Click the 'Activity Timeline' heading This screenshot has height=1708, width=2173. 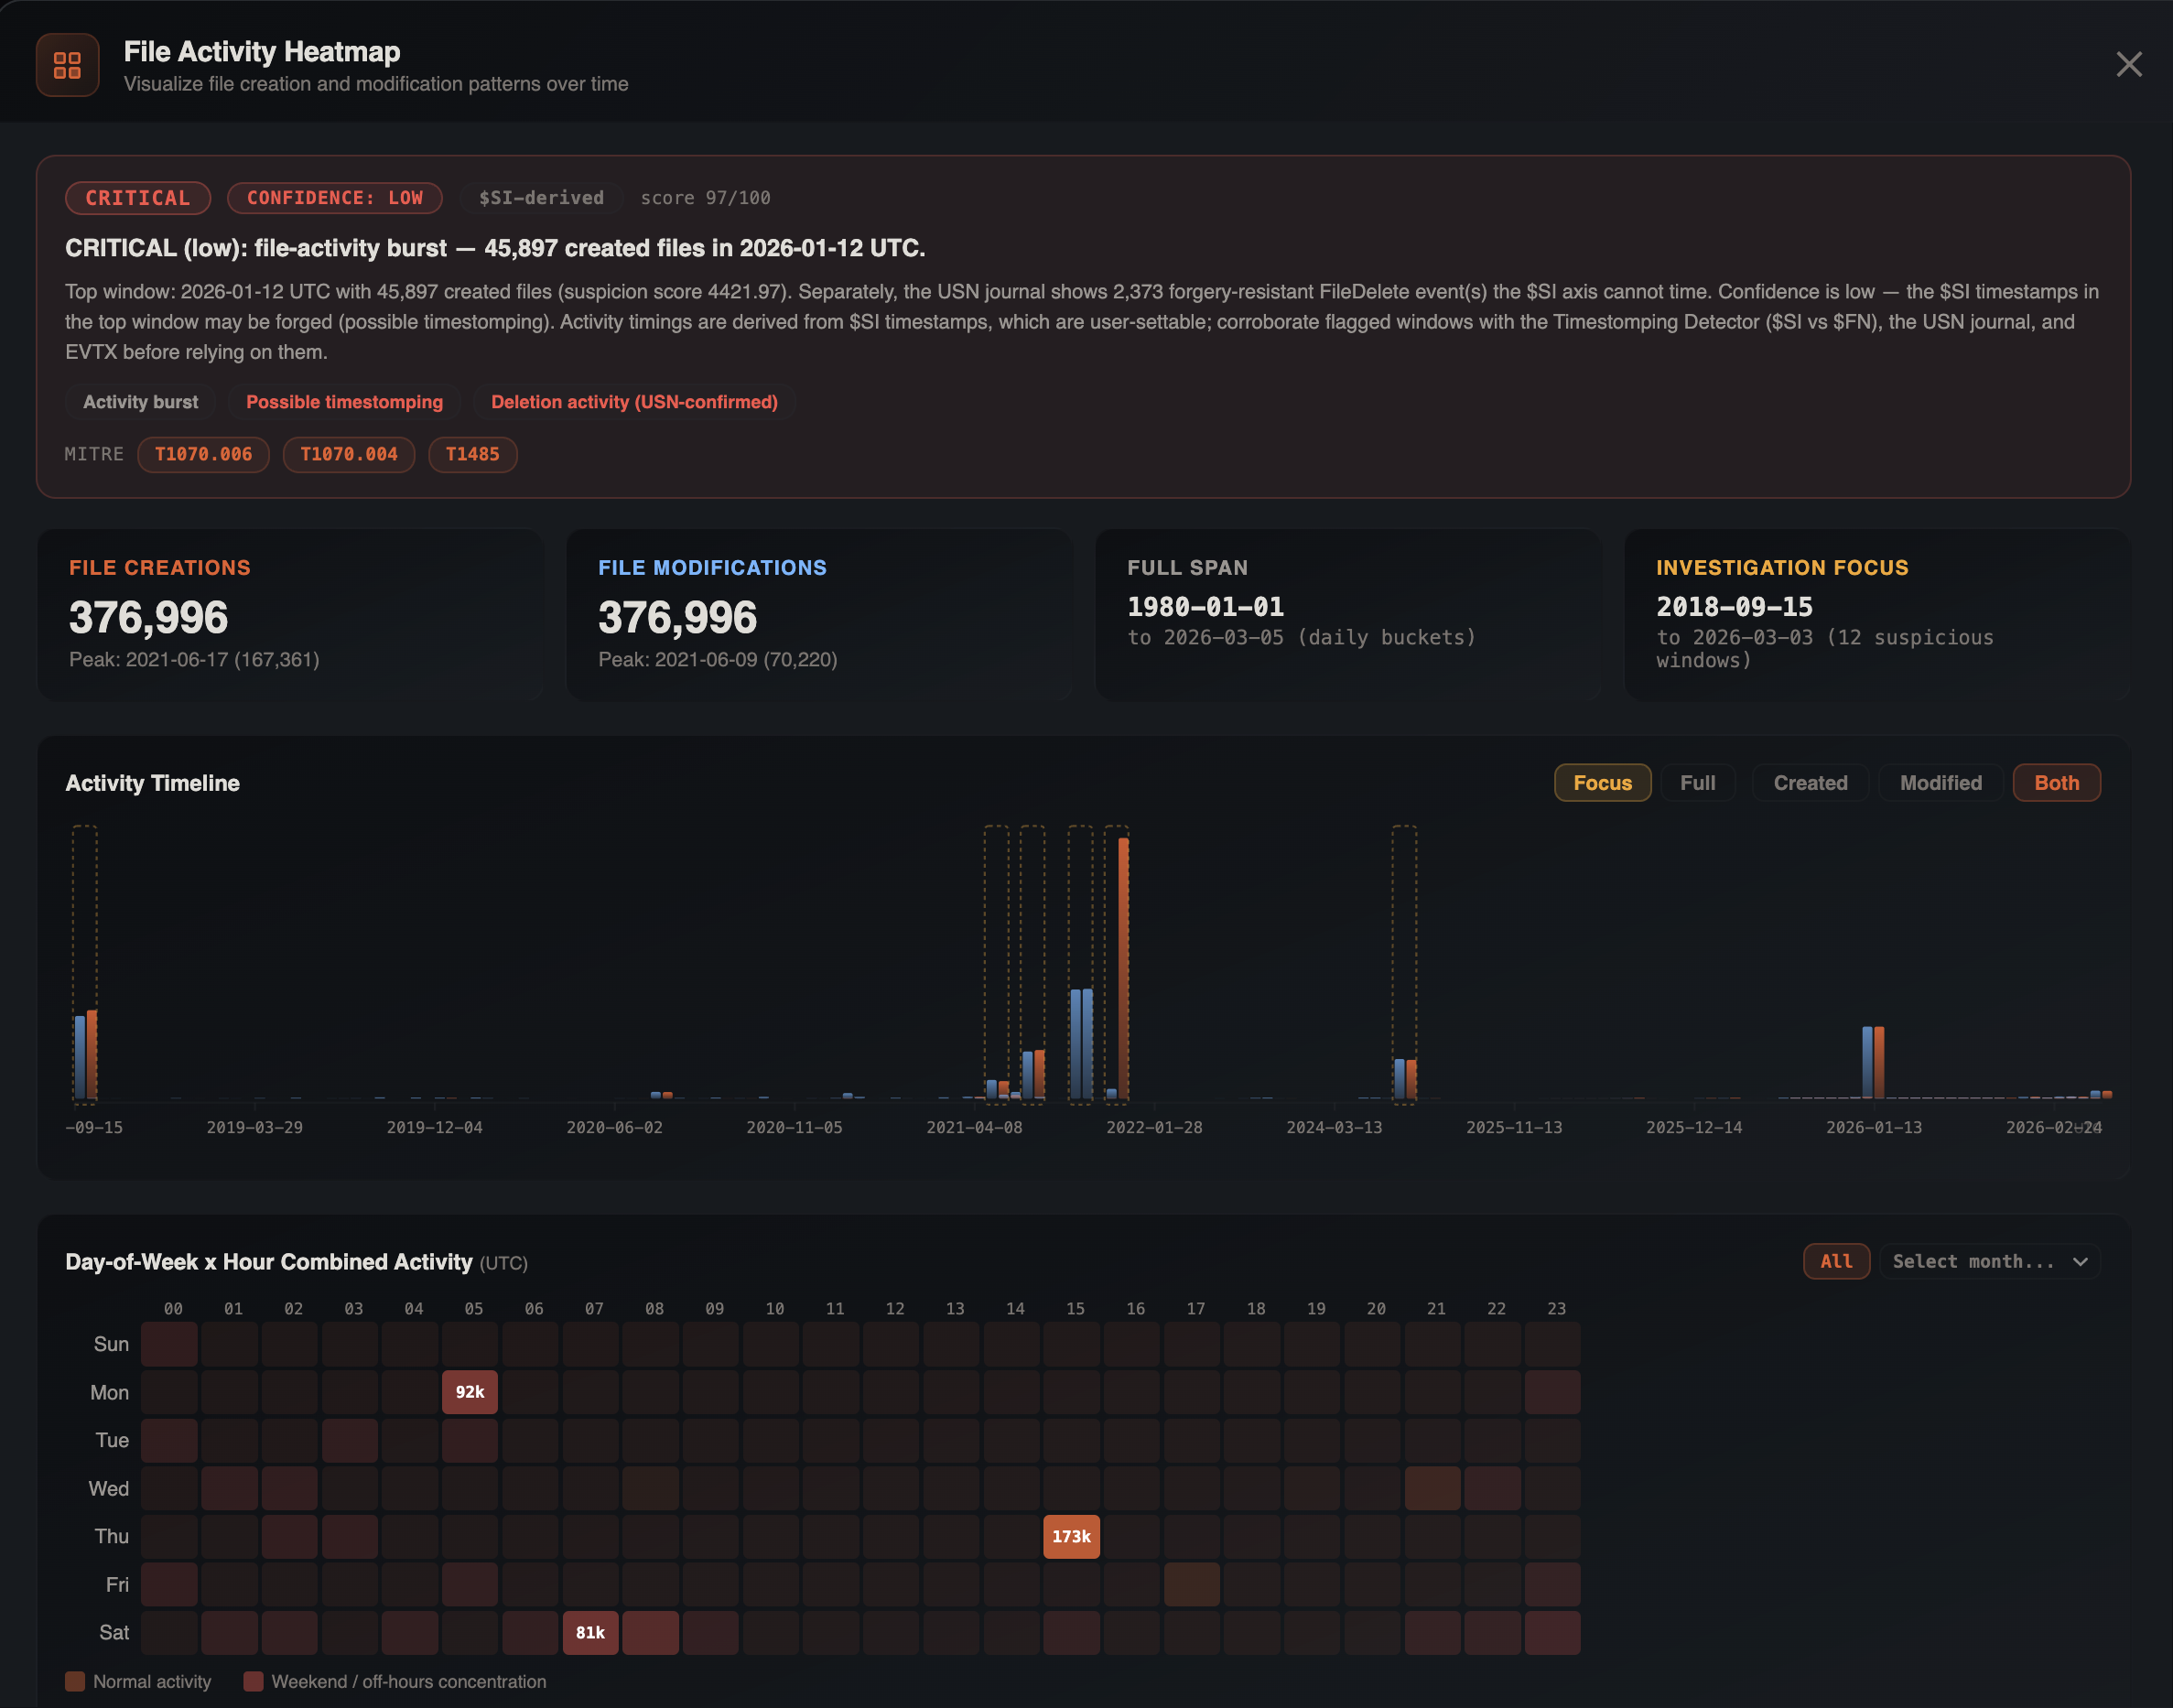152,783
